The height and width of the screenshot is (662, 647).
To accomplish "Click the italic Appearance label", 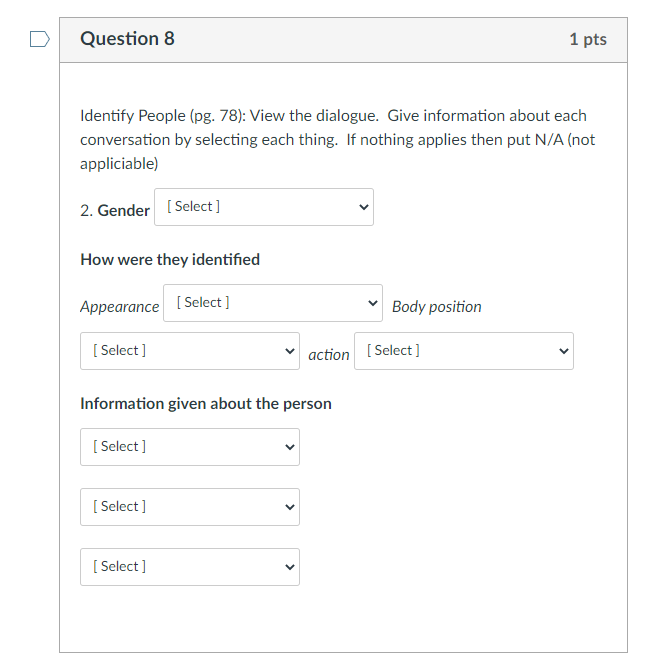I will click(x=119, y=307).
